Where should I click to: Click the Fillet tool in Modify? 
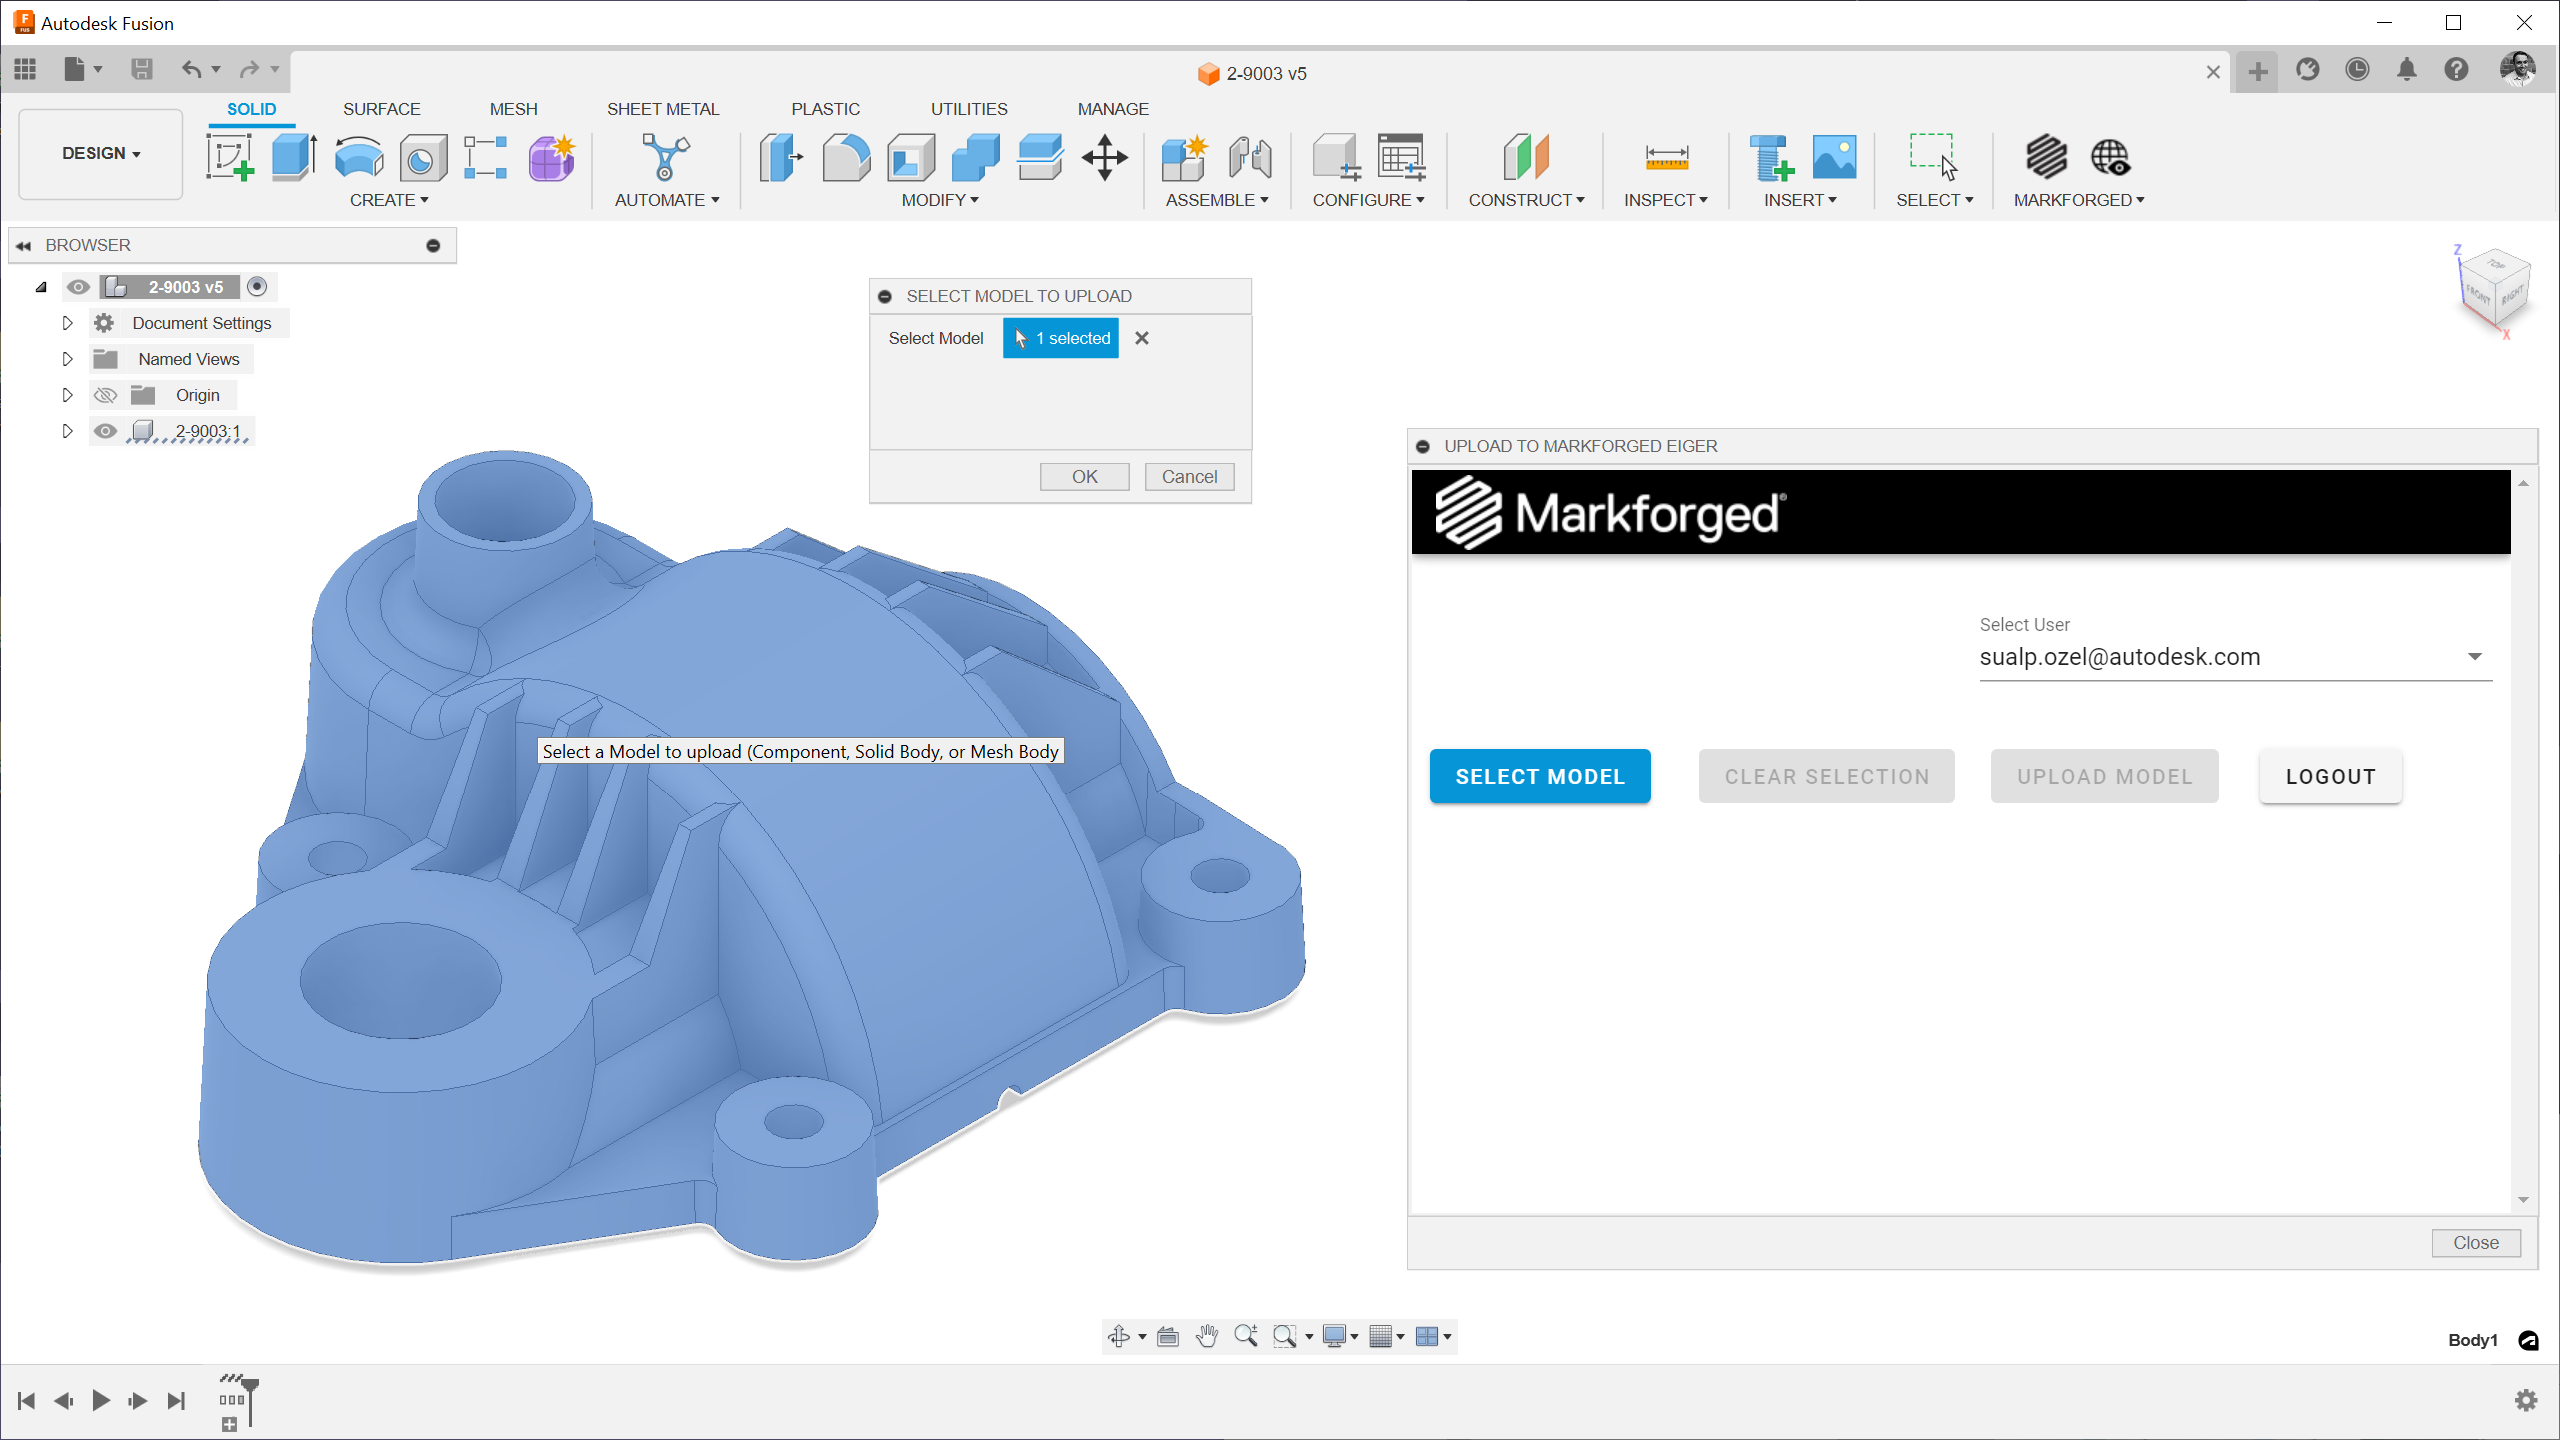[x=846, y=158]
